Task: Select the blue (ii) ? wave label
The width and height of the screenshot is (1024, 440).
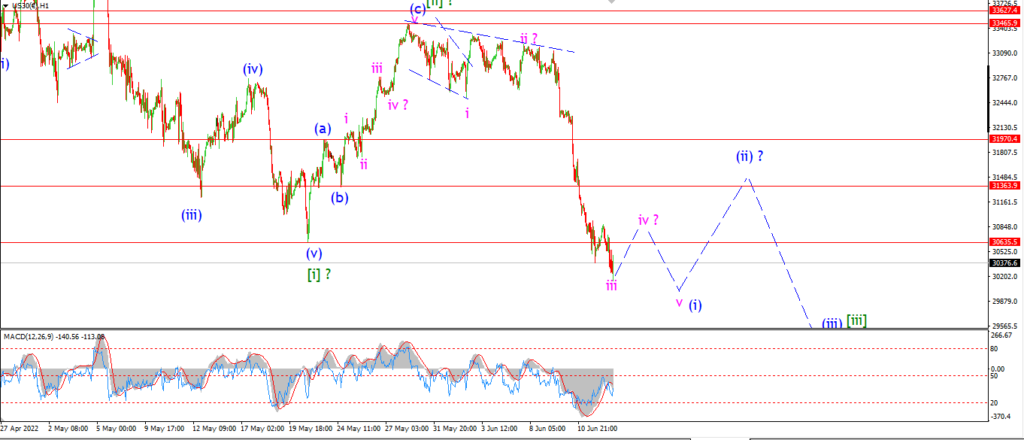Action: 750,157
